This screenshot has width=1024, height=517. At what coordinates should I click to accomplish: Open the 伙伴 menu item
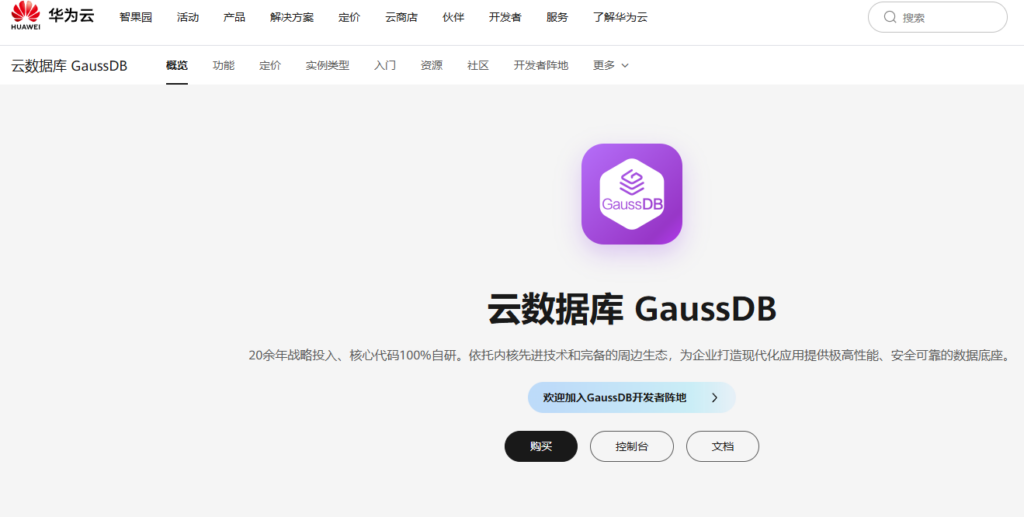pyautogui.click(x=453, y=18)
